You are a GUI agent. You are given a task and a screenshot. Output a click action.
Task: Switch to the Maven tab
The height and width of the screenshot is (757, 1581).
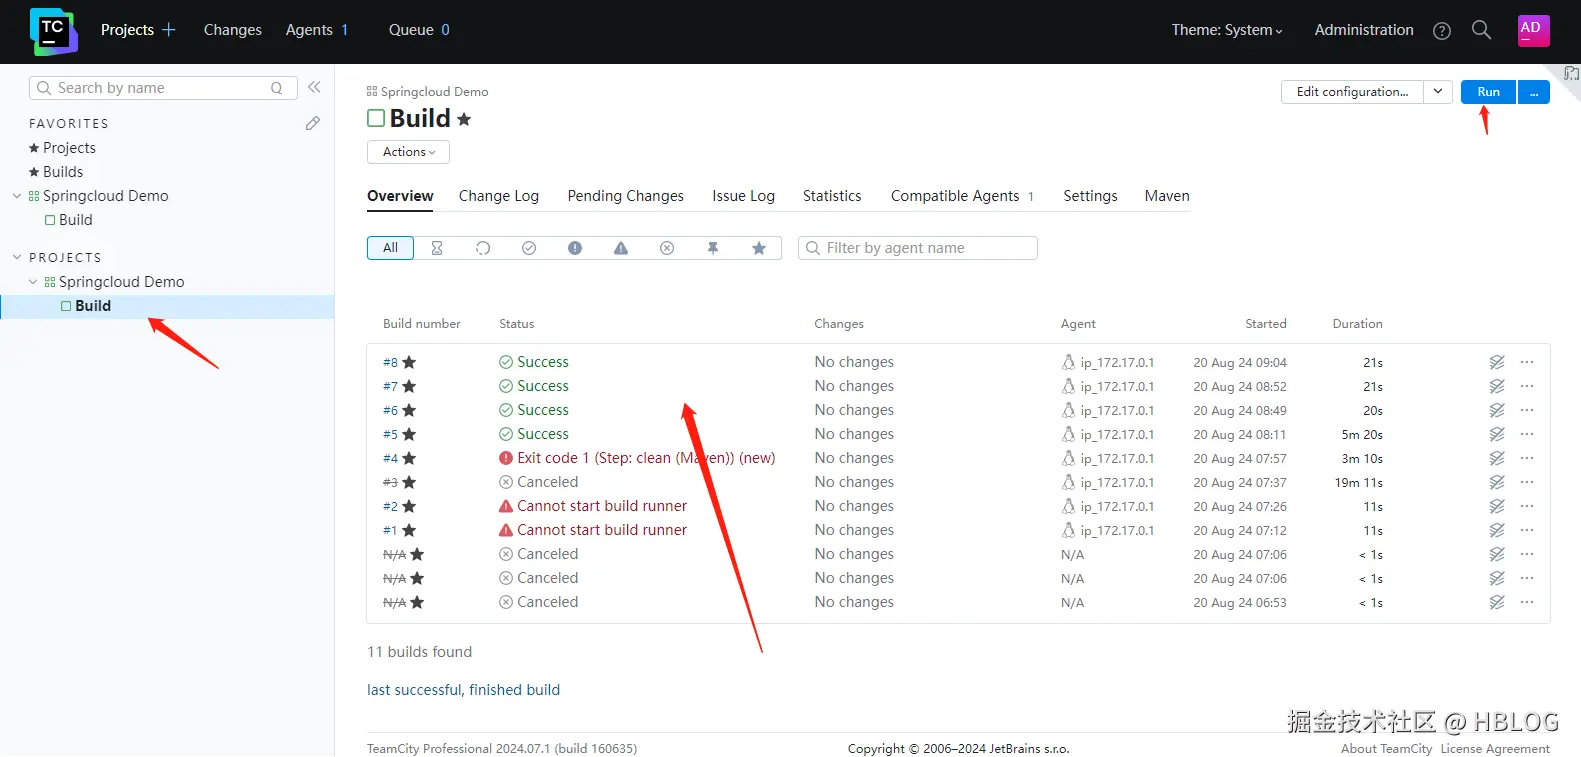[x=1167, y=196]
